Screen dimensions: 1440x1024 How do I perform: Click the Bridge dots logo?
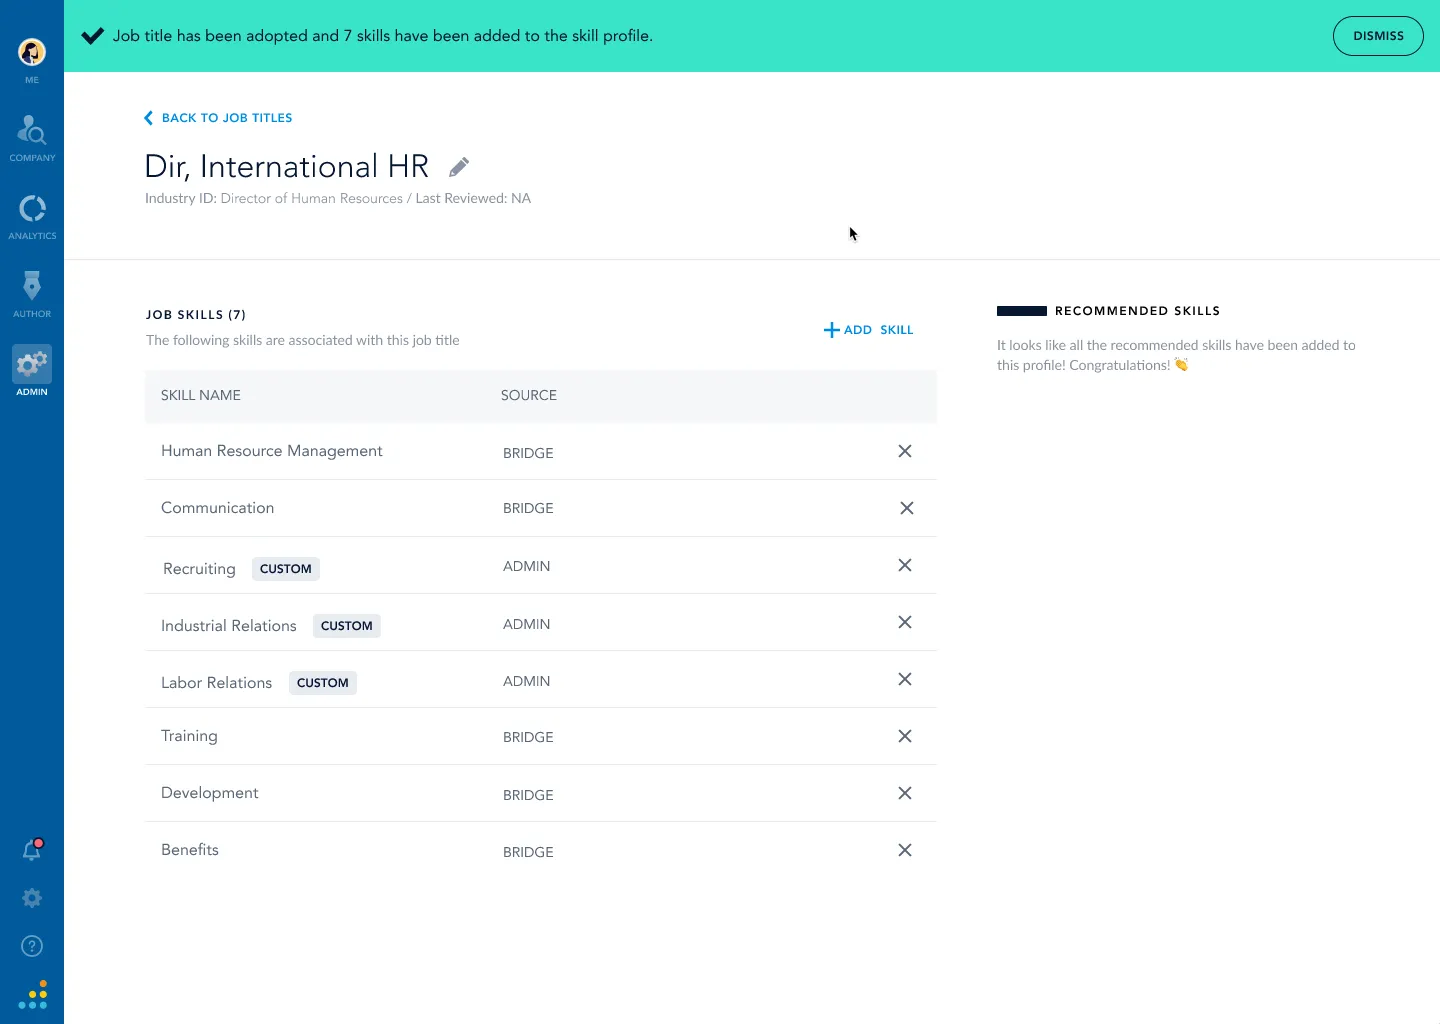click(x=33, y=995)
